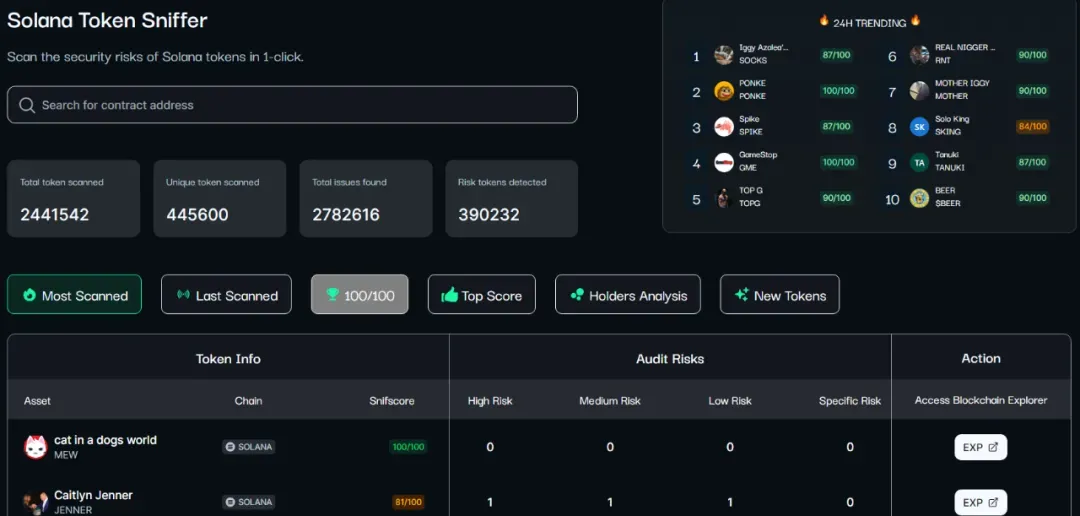Open trending token GameStop

pyautogui.click(x=758, y=155)
